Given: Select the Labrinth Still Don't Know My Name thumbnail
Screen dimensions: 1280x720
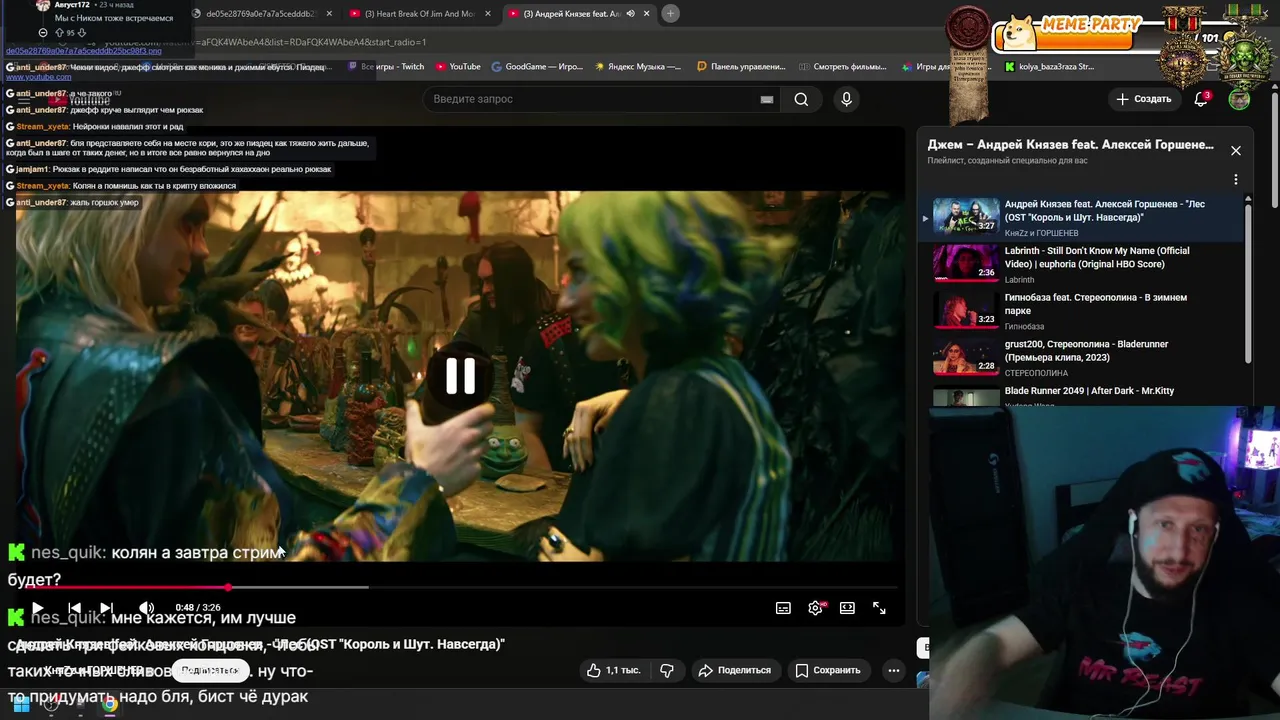Looking at the screenshot, I should click(x=966, y=262).
